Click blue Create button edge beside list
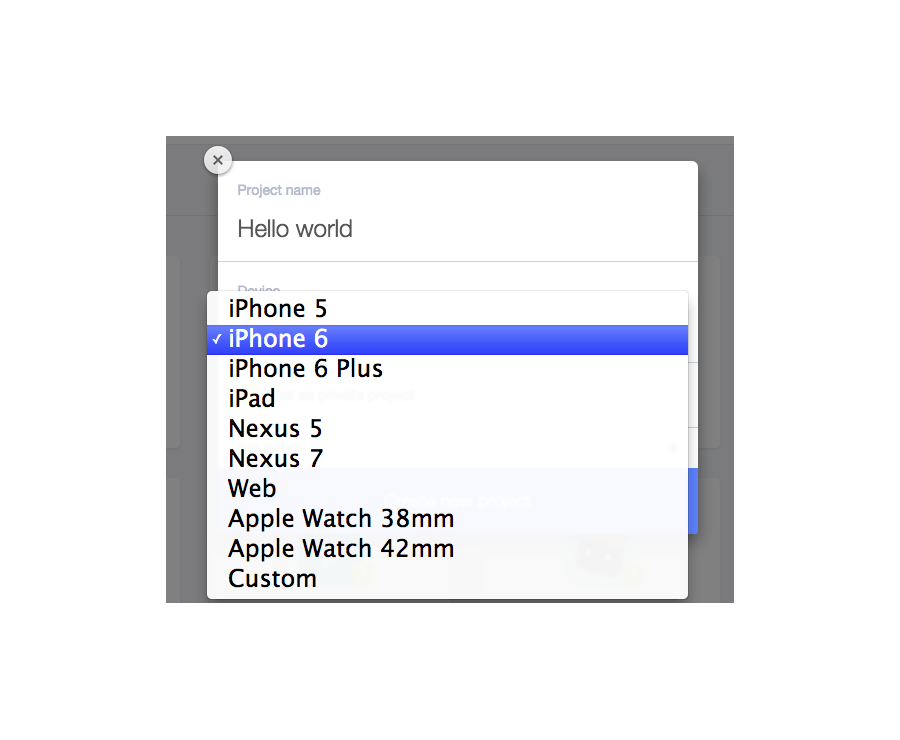 click(693, 501)
